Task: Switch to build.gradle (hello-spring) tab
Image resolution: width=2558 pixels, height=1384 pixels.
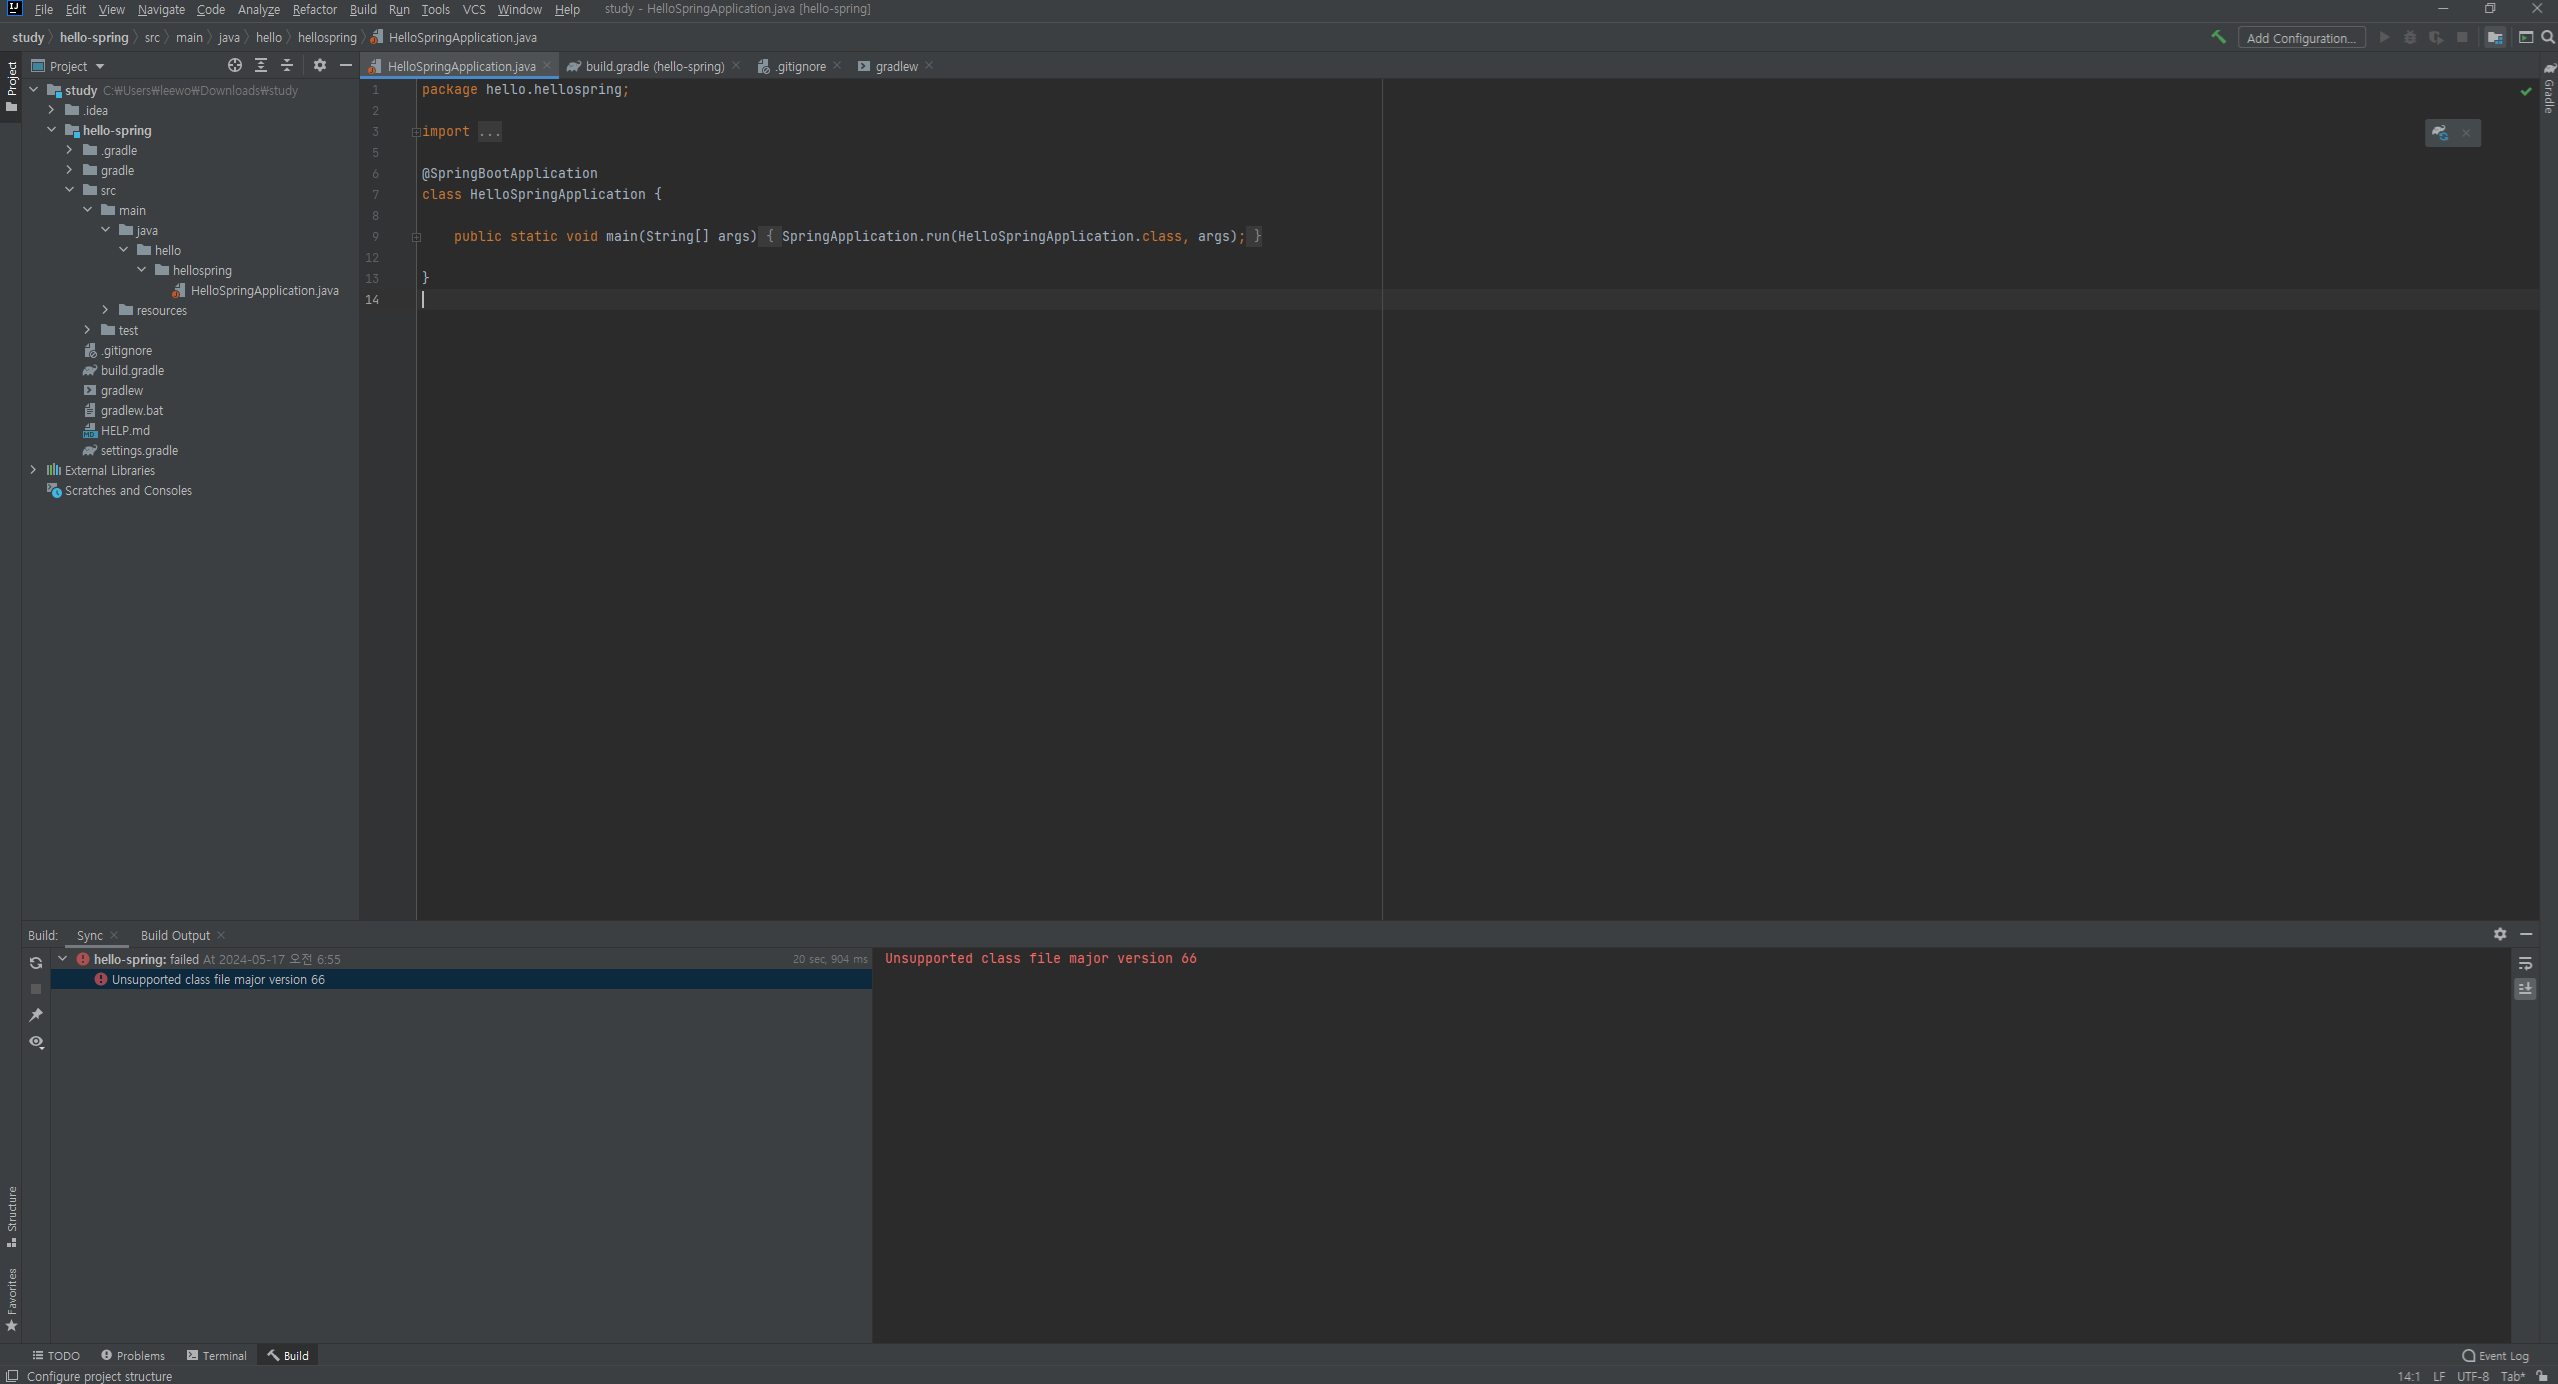Action: coord(654,66)
